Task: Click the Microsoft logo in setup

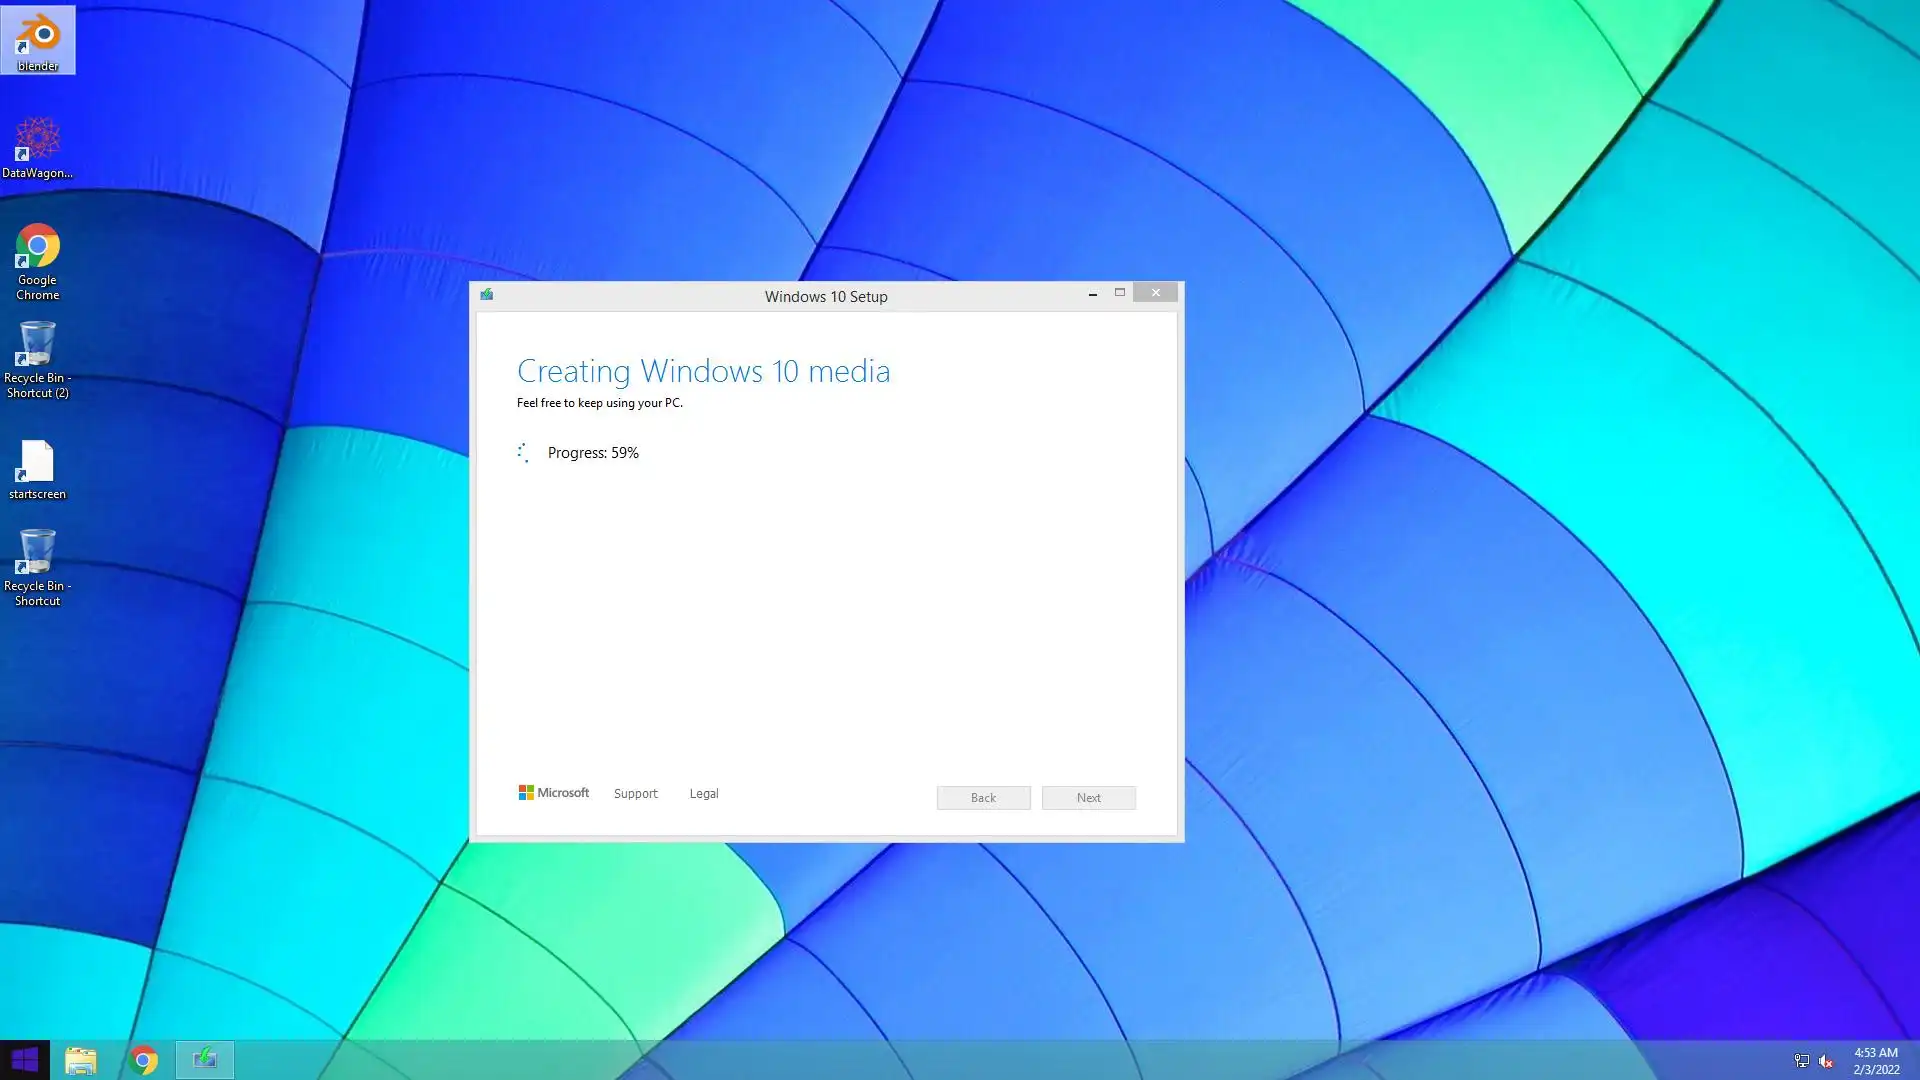Action: tap(553, 793)
